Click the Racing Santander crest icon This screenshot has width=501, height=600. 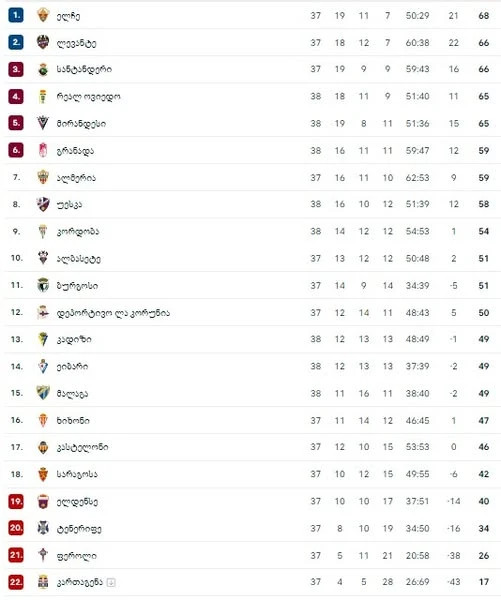43,69
